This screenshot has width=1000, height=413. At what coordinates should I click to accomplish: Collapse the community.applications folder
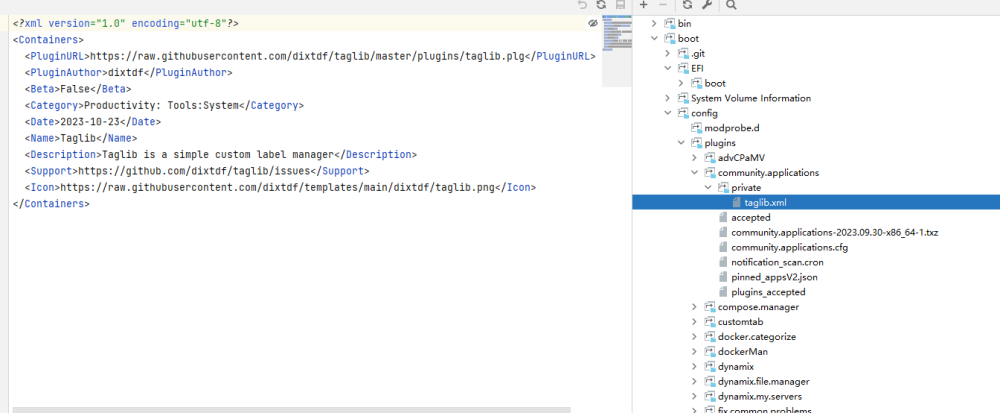[x=694, y=173]
